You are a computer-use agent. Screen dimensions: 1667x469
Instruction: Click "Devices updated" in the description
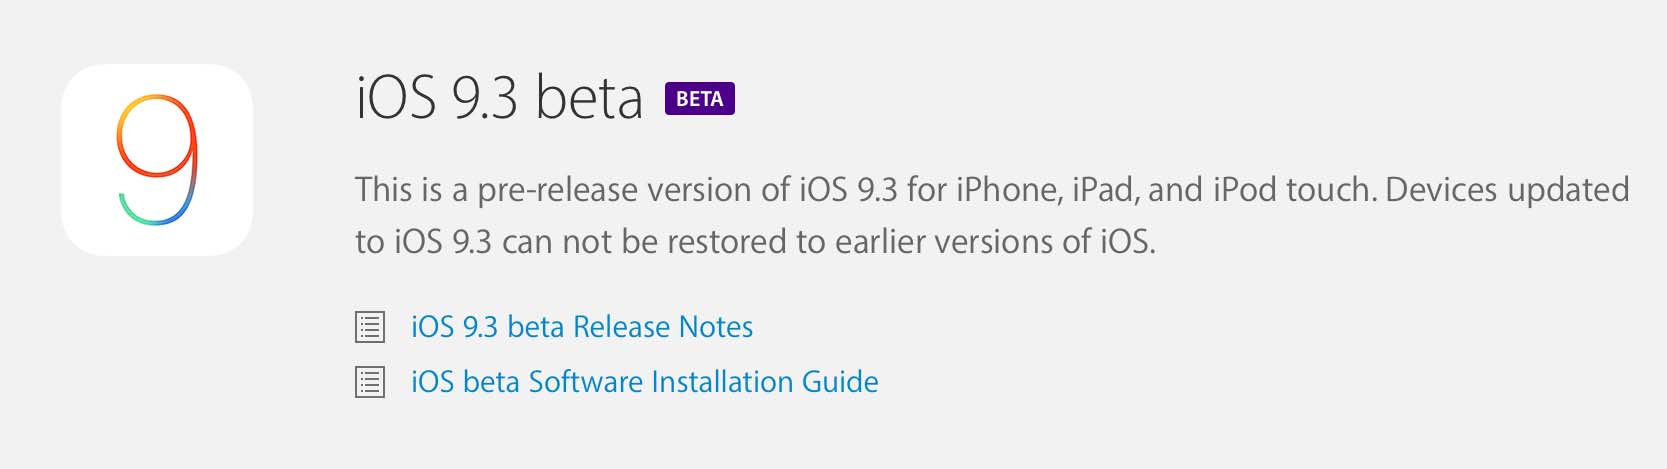(1508, 190)
